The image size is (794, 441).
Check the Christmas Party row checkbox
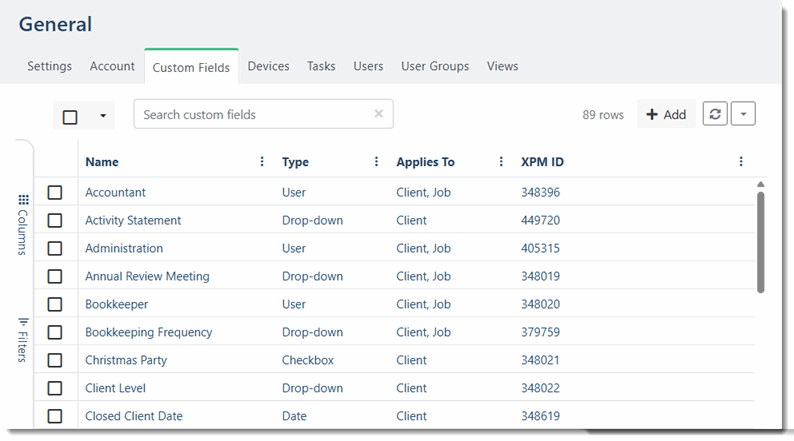tap(55, 360)
